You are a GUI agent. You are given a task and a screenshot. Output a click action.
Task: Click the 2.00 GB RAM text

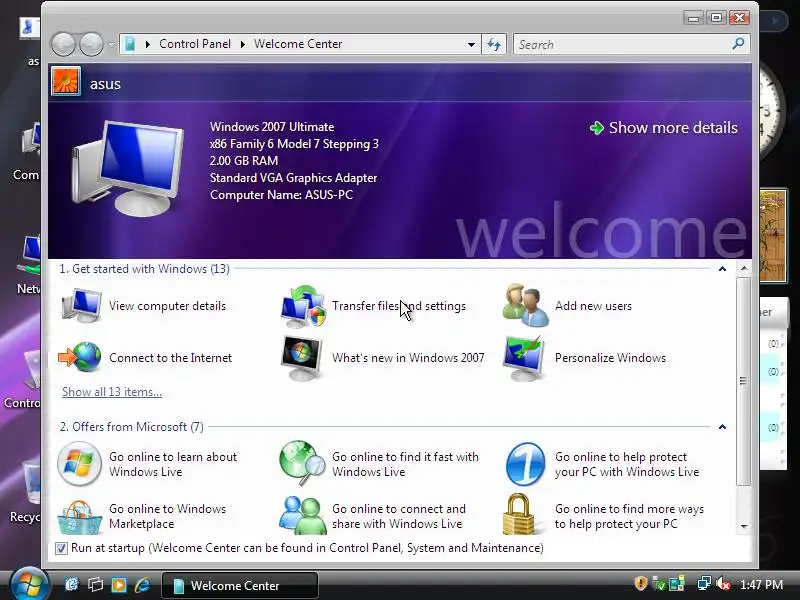244,161
